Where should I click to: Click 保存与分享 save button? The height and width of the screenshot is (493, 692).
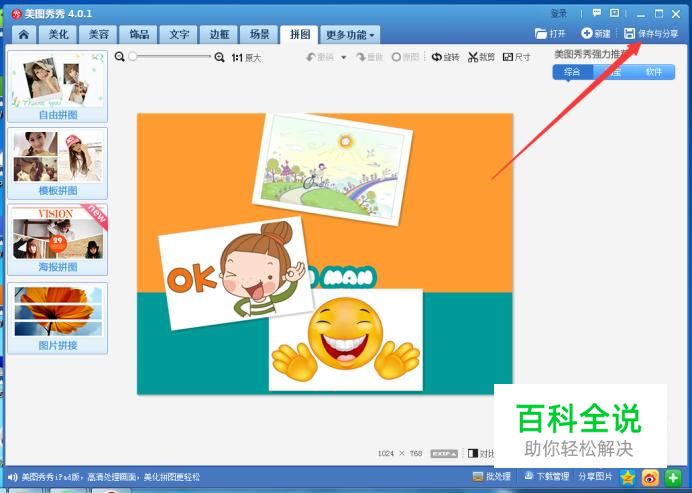[x=651, y=34]
